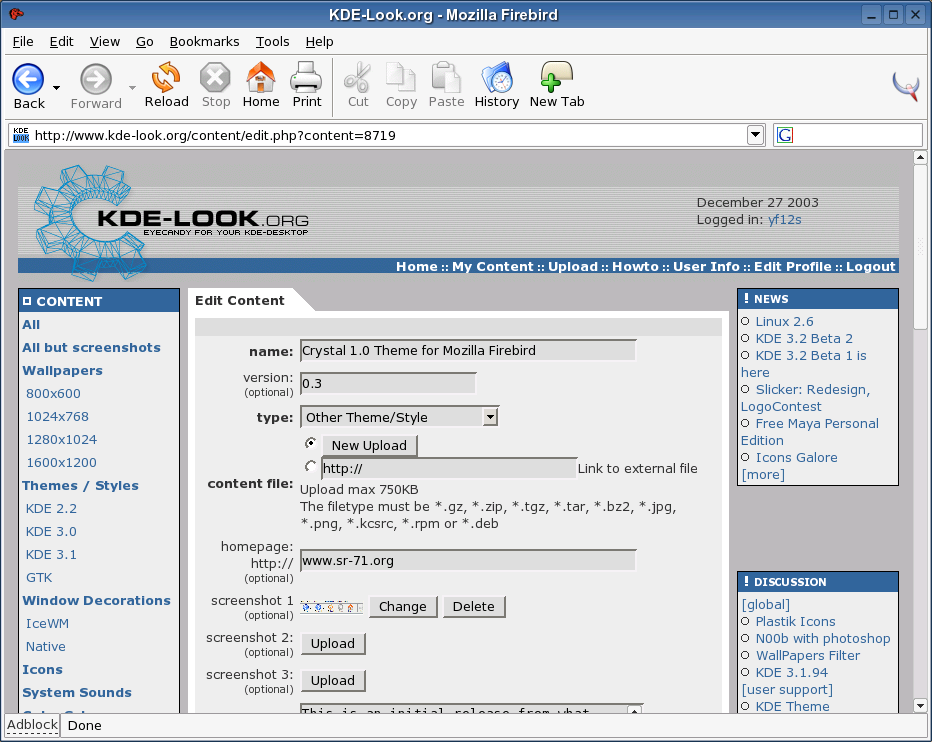932x742 pixels.
Task: Open the Linux 2.6 news link
Action: (784, 322)
